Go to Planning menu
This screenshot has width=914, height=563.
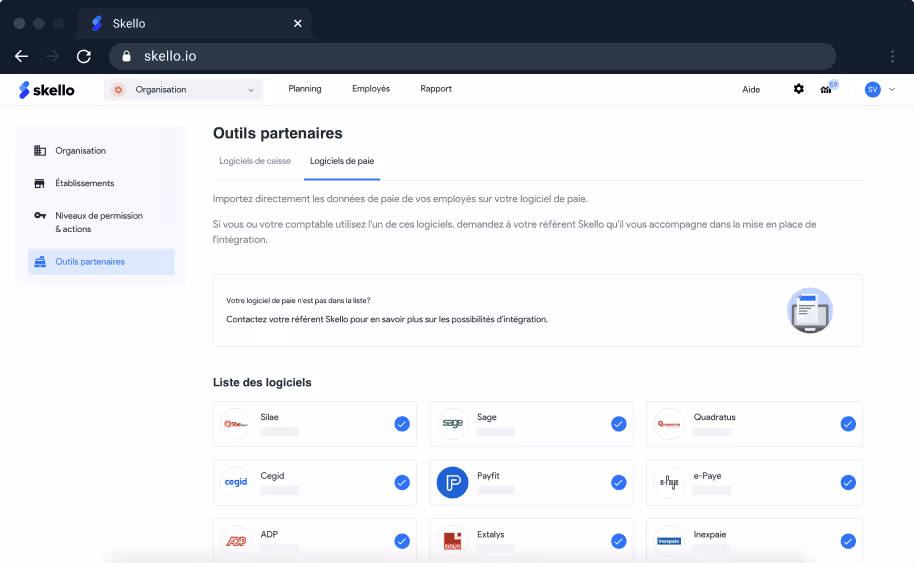click(x=305, y=89)
